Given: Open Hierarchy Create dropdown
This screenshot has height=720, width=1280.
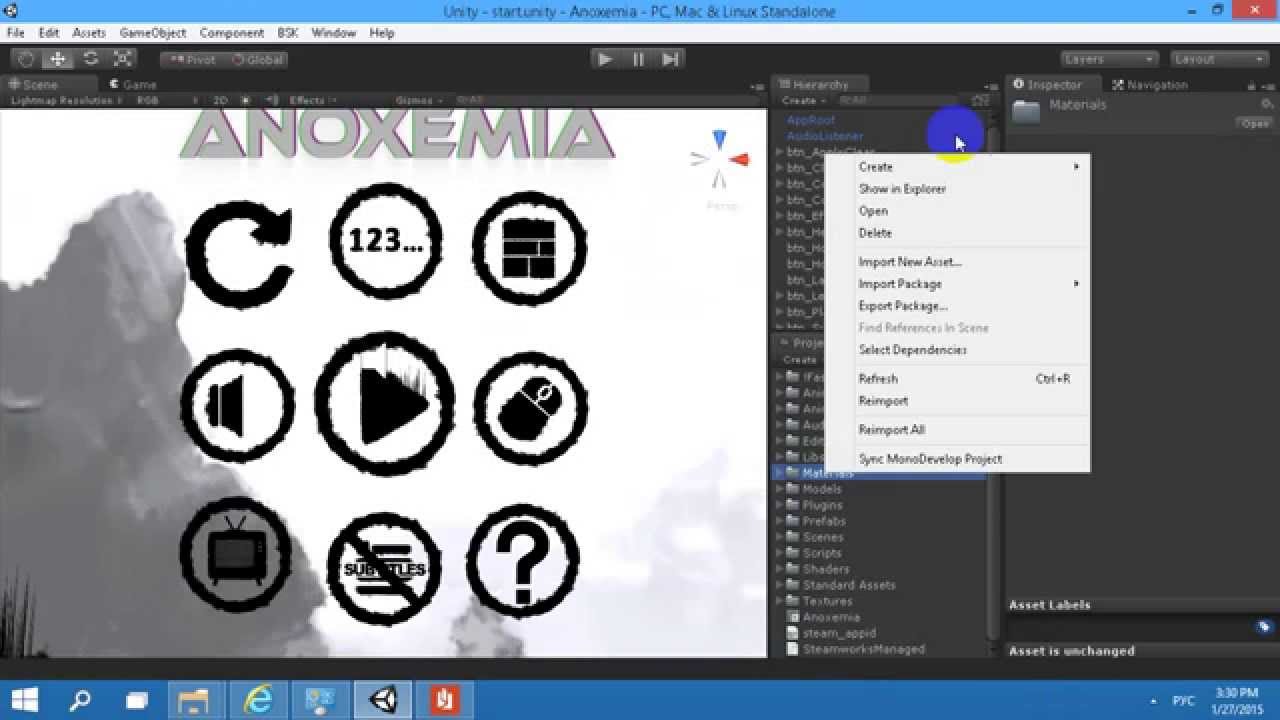Looking at the screenshot, I should pyautogui.click(x=804, y=100).
